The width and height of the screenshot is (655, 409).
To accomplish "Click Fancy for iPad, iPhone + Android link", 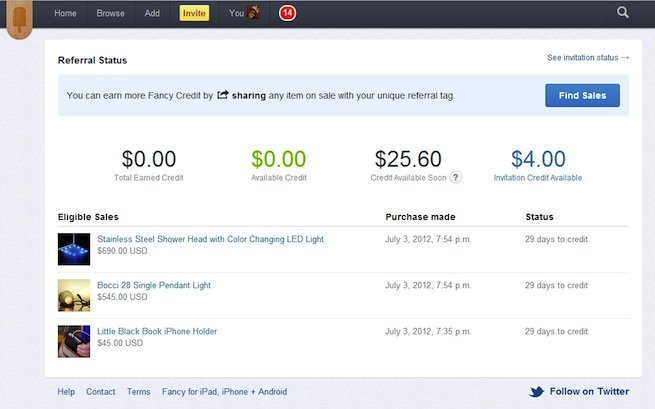I will (224, 392).
